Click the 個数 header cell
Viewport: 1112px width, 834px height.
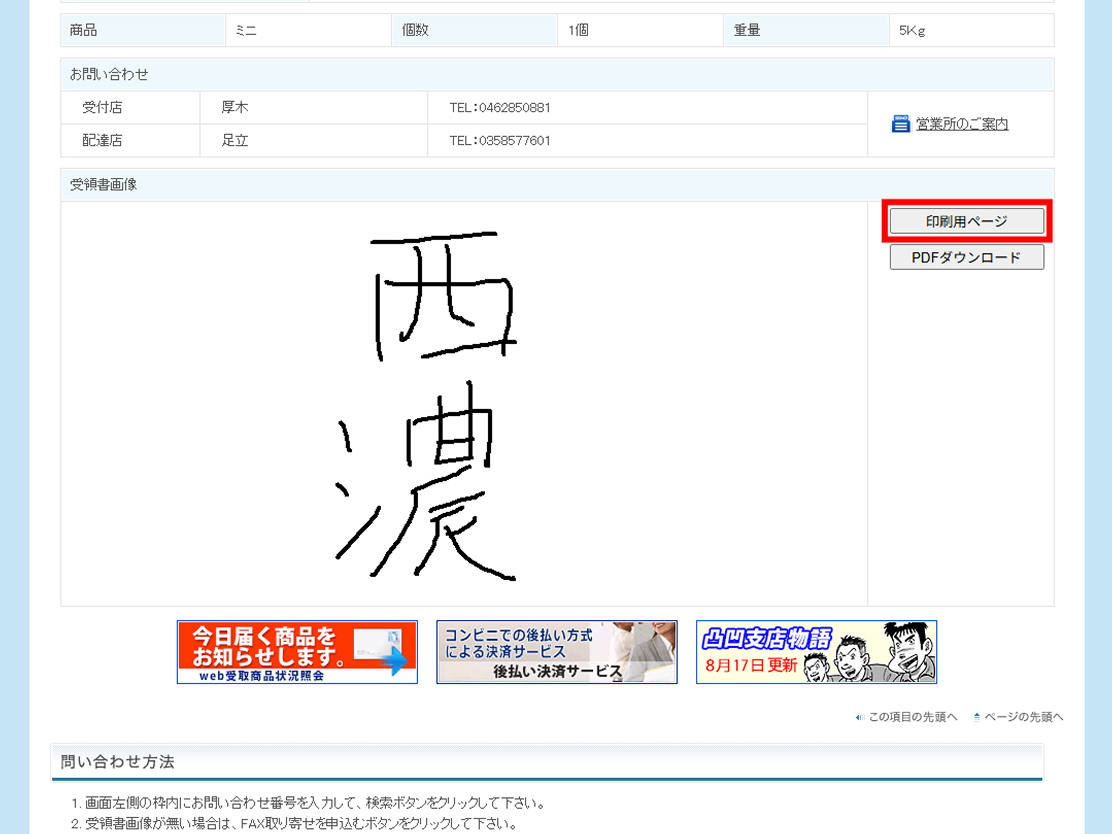click(474, 30)
